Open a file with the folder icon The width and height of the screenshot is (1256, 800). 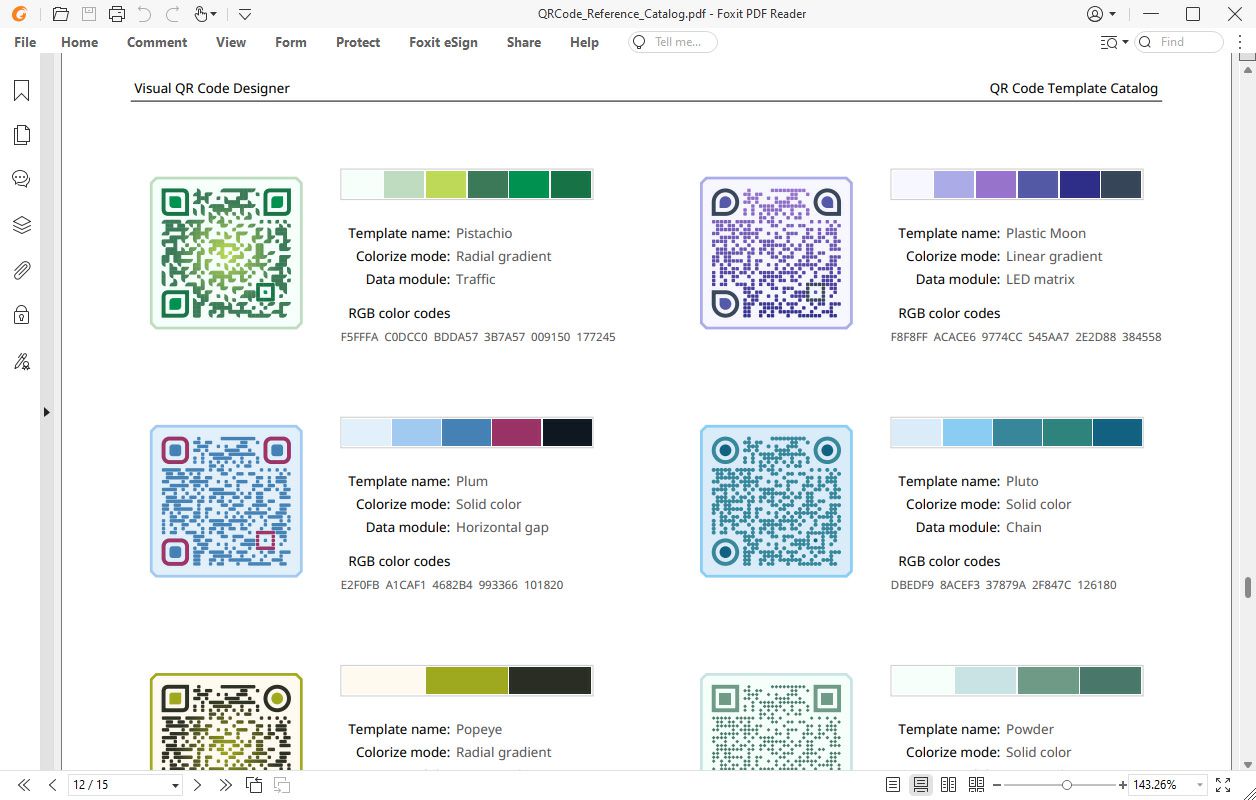60,14
